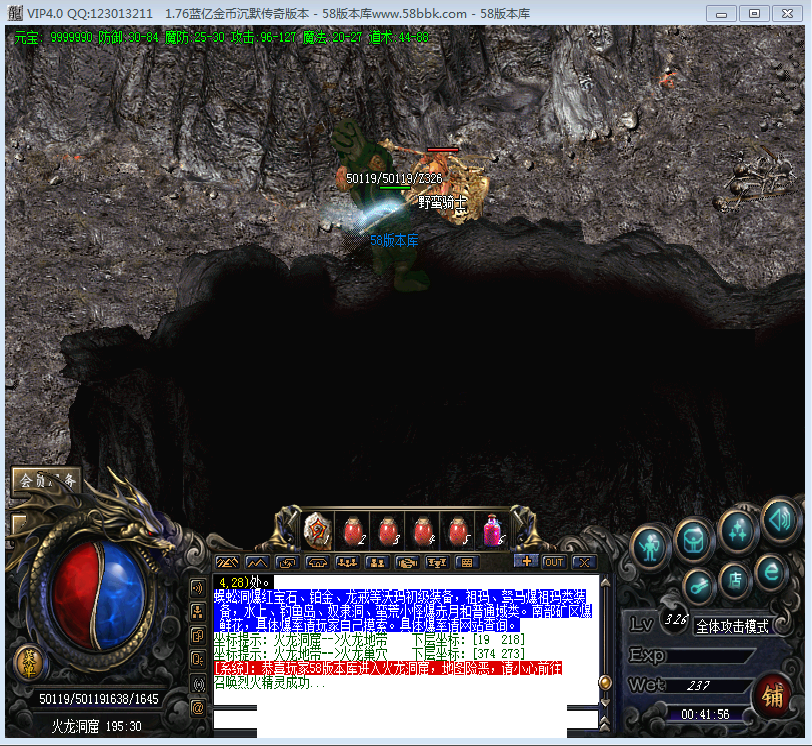Click the keyboard grid icon button
Screen dimensions: 812x746
point(467,563)
